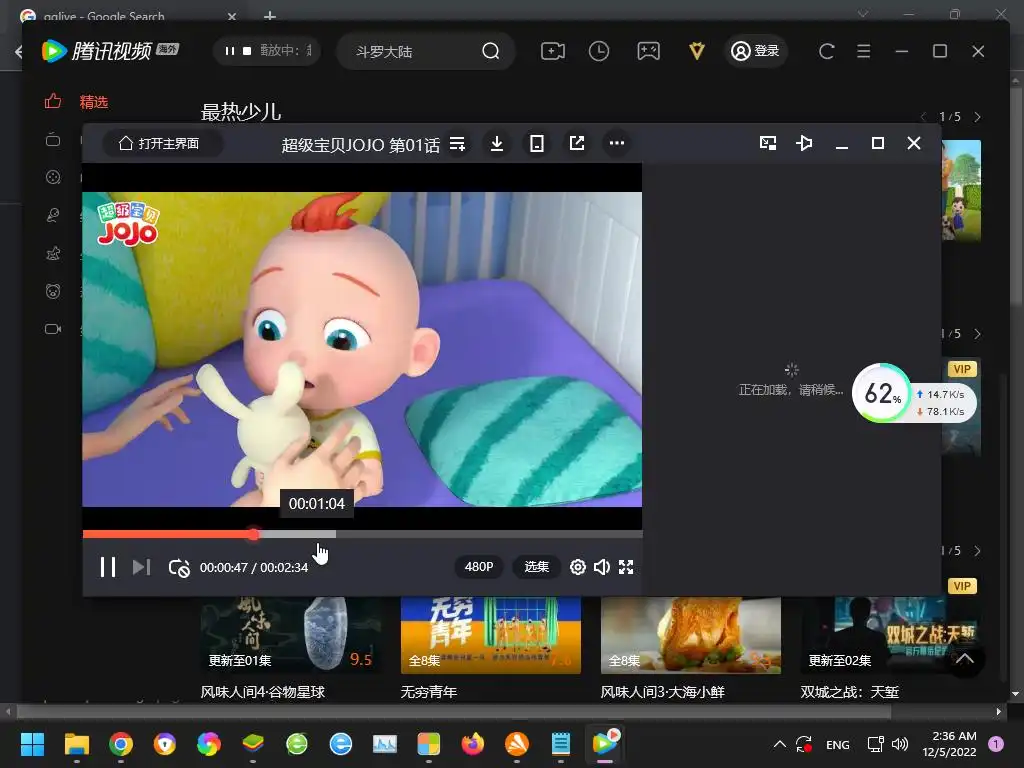This screenshot has width=1024, height=768.
Task: Open 双城之战：天堑 title link
Action: click(850, 692)
